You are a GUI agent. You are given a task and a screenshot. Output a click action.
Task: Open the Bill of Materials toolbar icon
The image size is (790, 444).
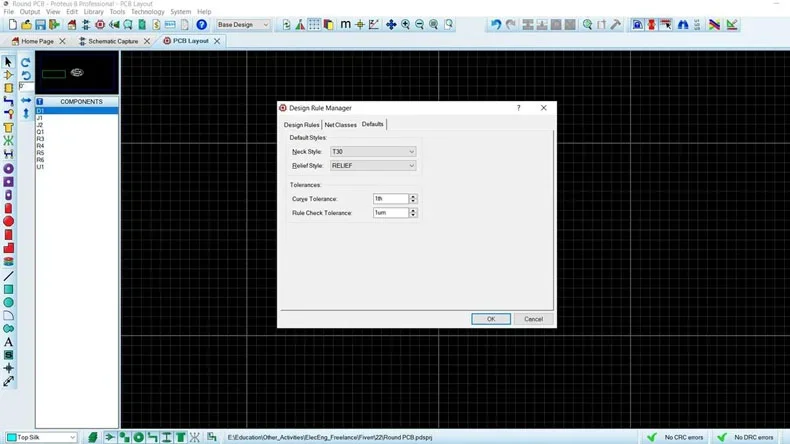click(x=156, y=25)
